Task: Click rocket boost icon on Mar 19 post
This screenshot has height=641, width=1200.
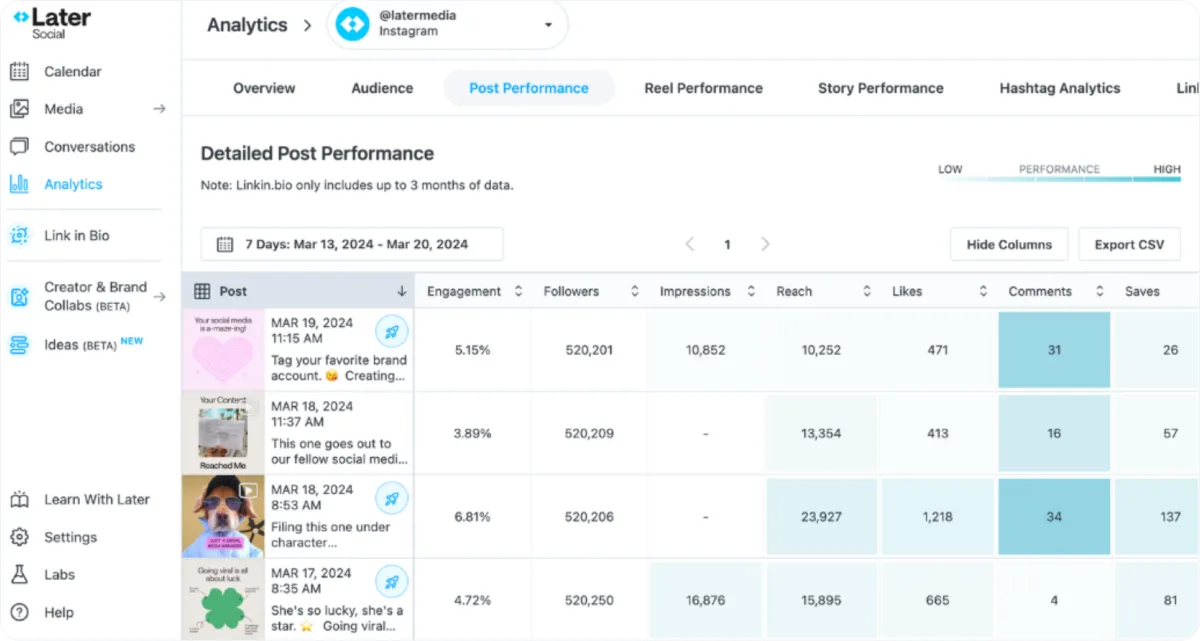Action: coord(391,331)
